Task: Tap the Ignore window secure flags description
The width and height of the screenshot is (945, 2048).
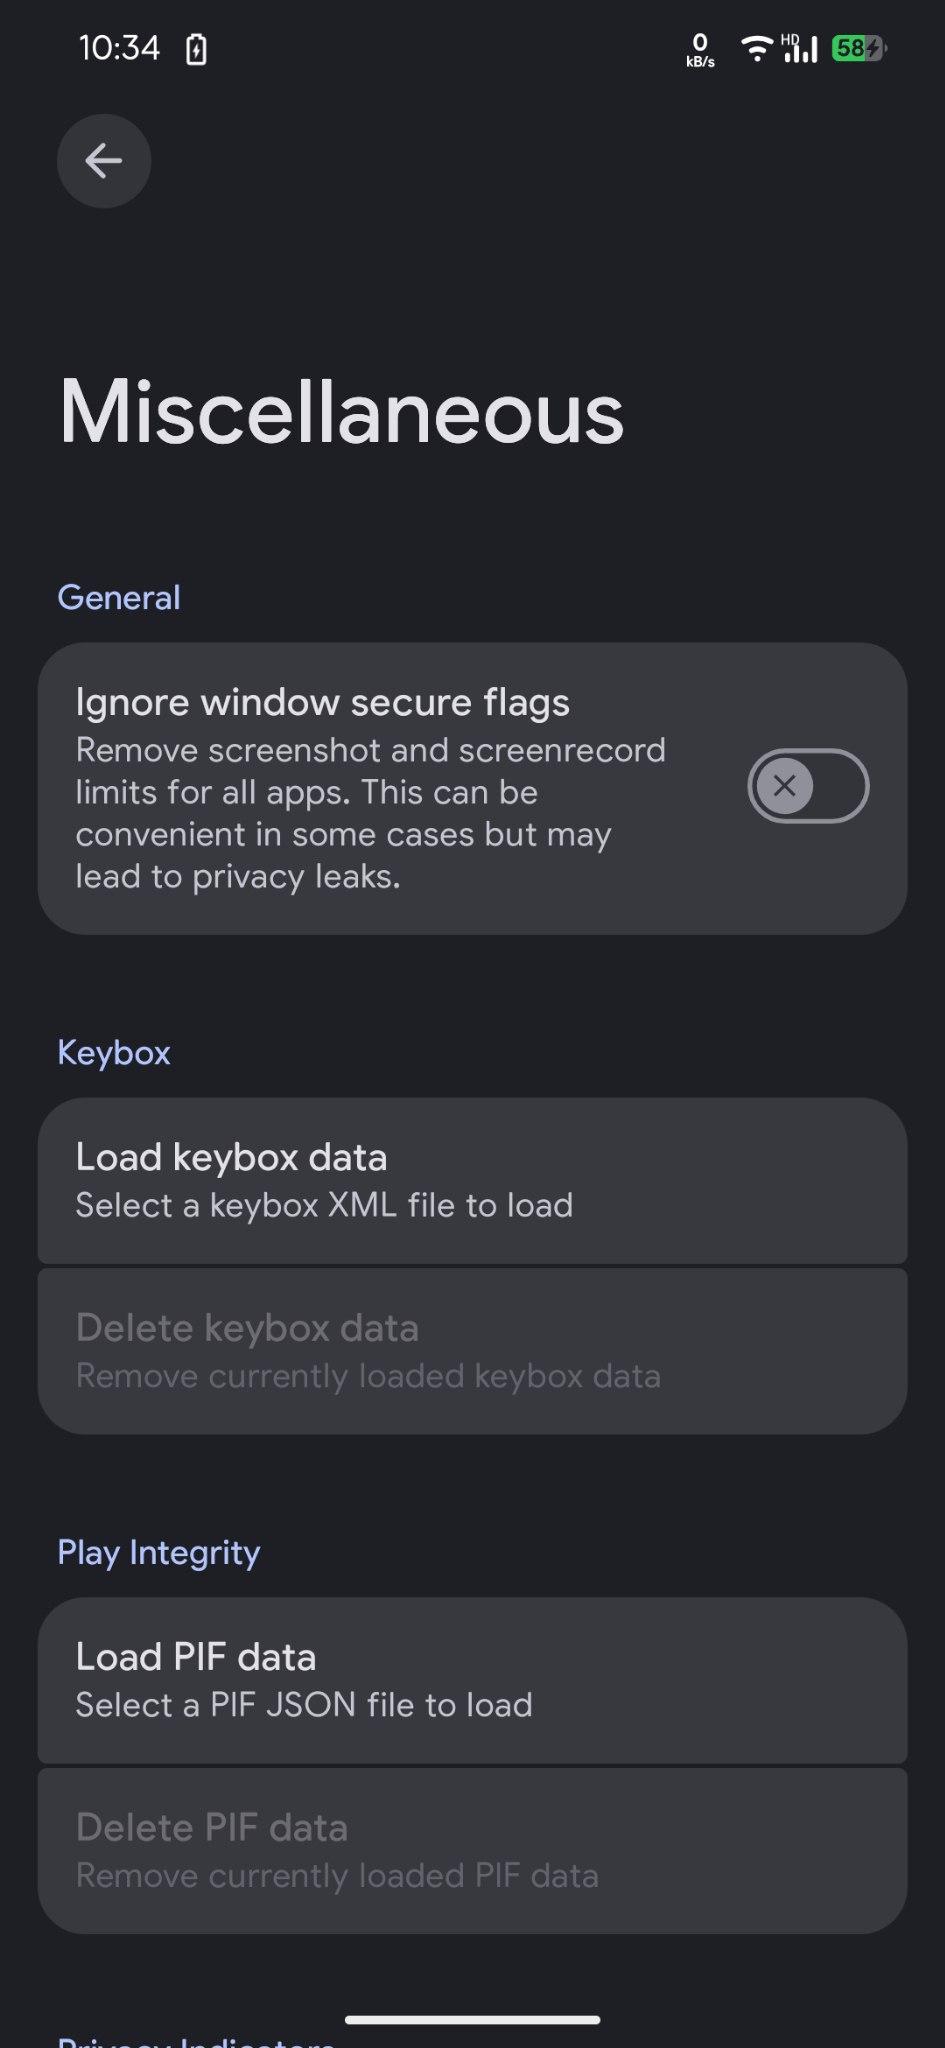Action: (x=371, y=813)
